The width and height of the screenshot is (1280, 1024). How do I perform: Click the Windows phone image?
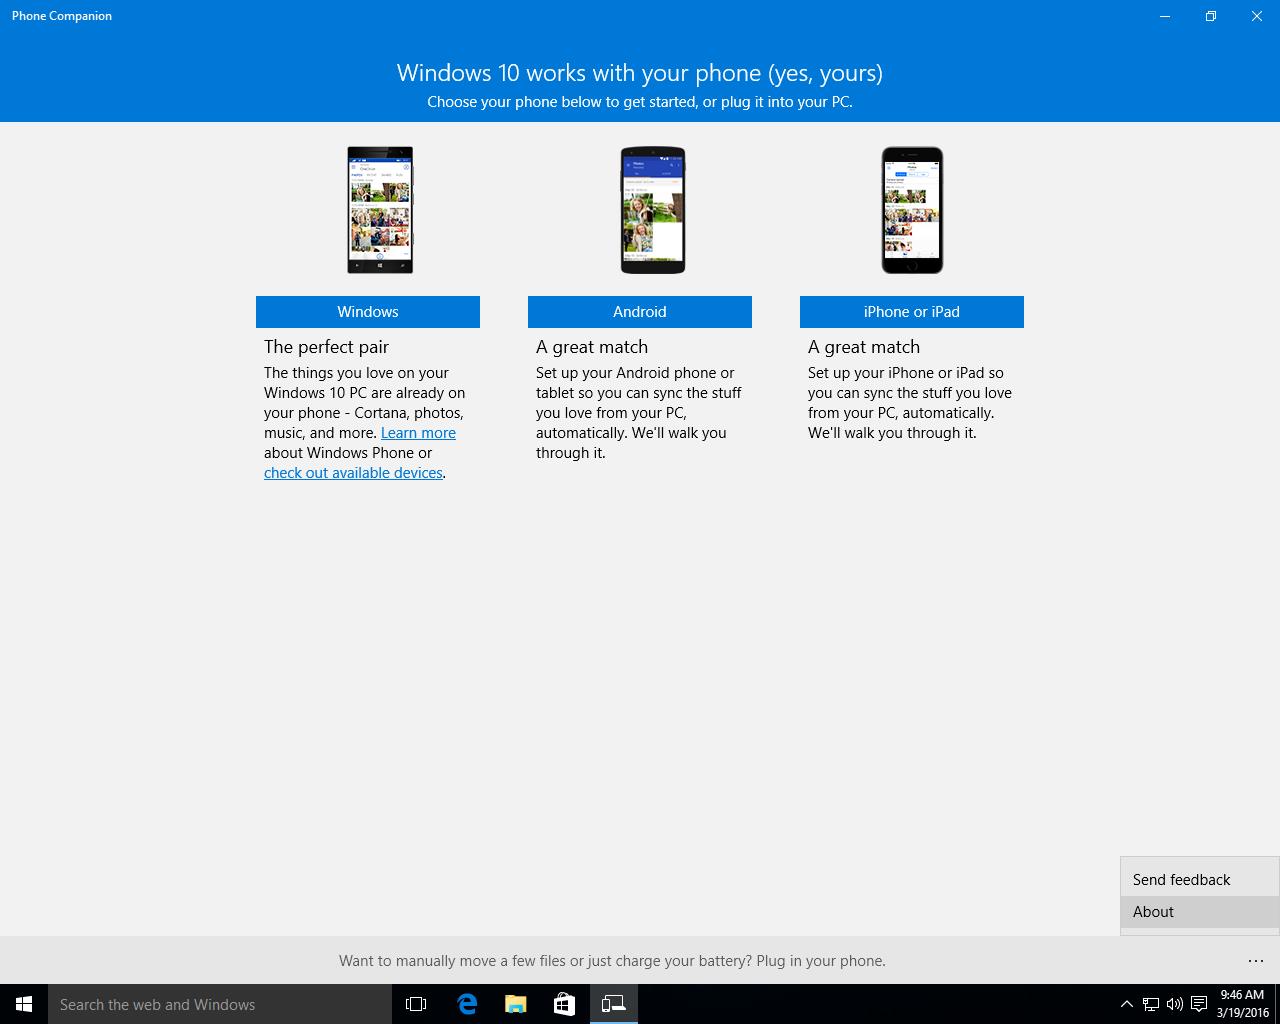pyautogui.click(x=380, y=210)
